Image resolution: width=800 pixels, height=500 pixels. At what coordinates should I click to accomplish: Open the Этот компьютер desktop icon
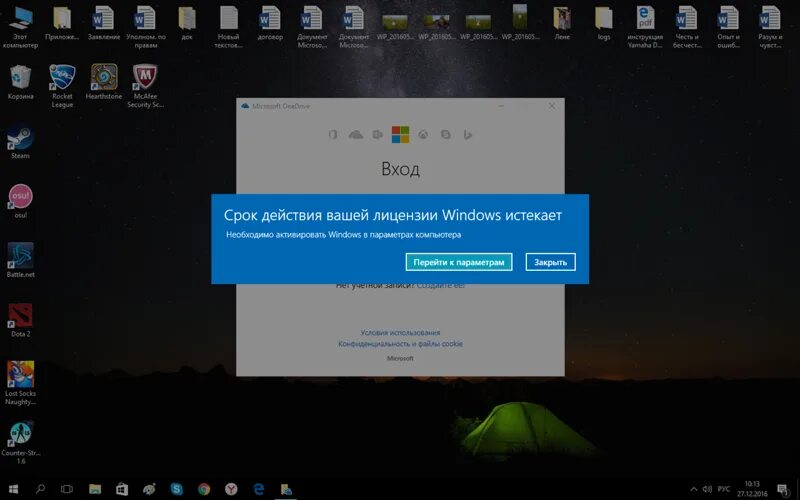[20, 27]
